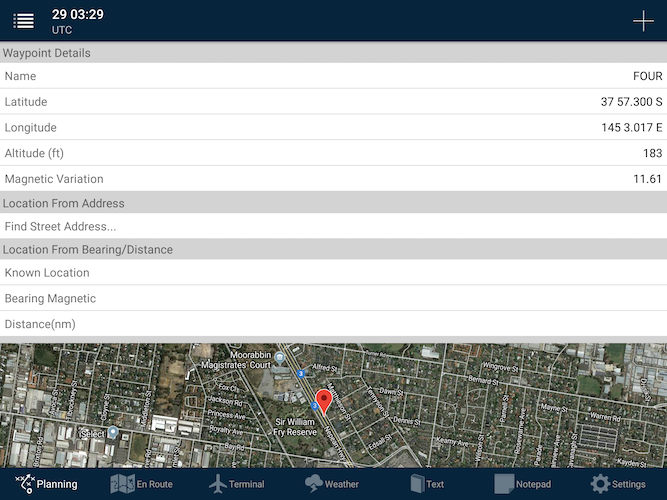This screenshot has height=500, width=667.
Task: Click the Magnetic Variation label
Action: tap(54, 179)
